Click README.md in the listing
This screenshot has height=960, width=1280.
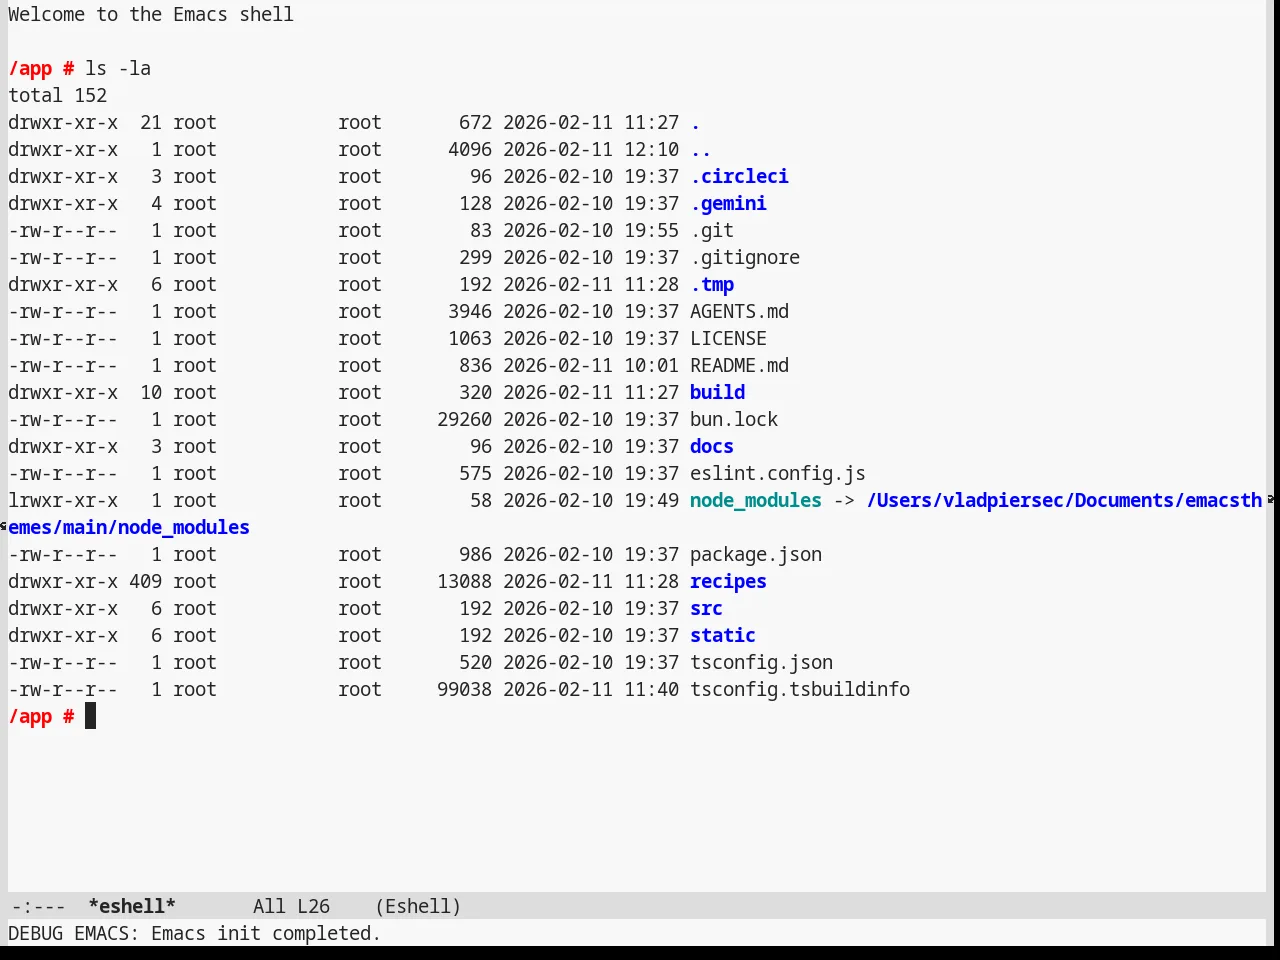click(739, 365)
